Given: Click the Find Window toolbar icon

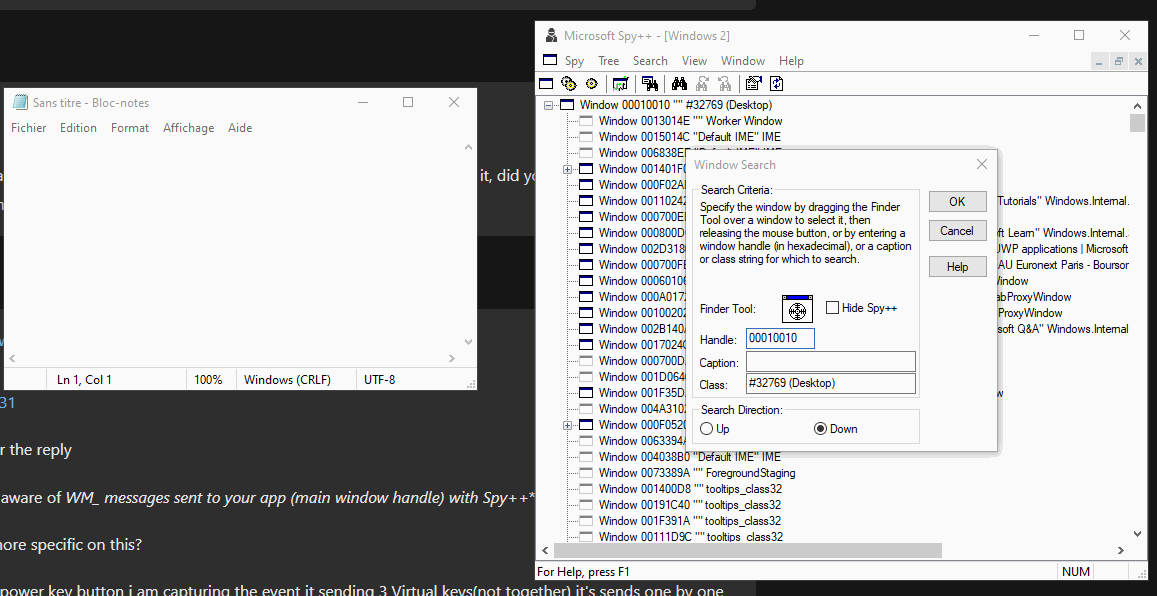Looking at the screenshot, I should tap(649, 83).
